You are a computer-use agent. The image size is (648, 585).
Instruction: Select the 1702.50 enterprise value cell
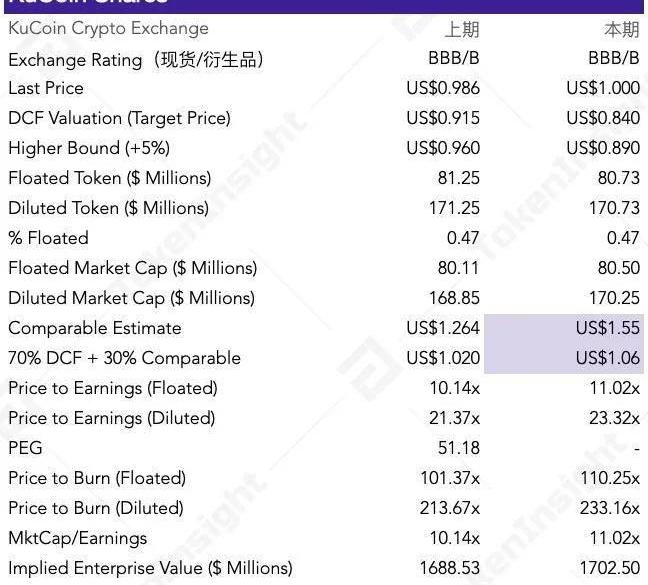click(609, 568)
